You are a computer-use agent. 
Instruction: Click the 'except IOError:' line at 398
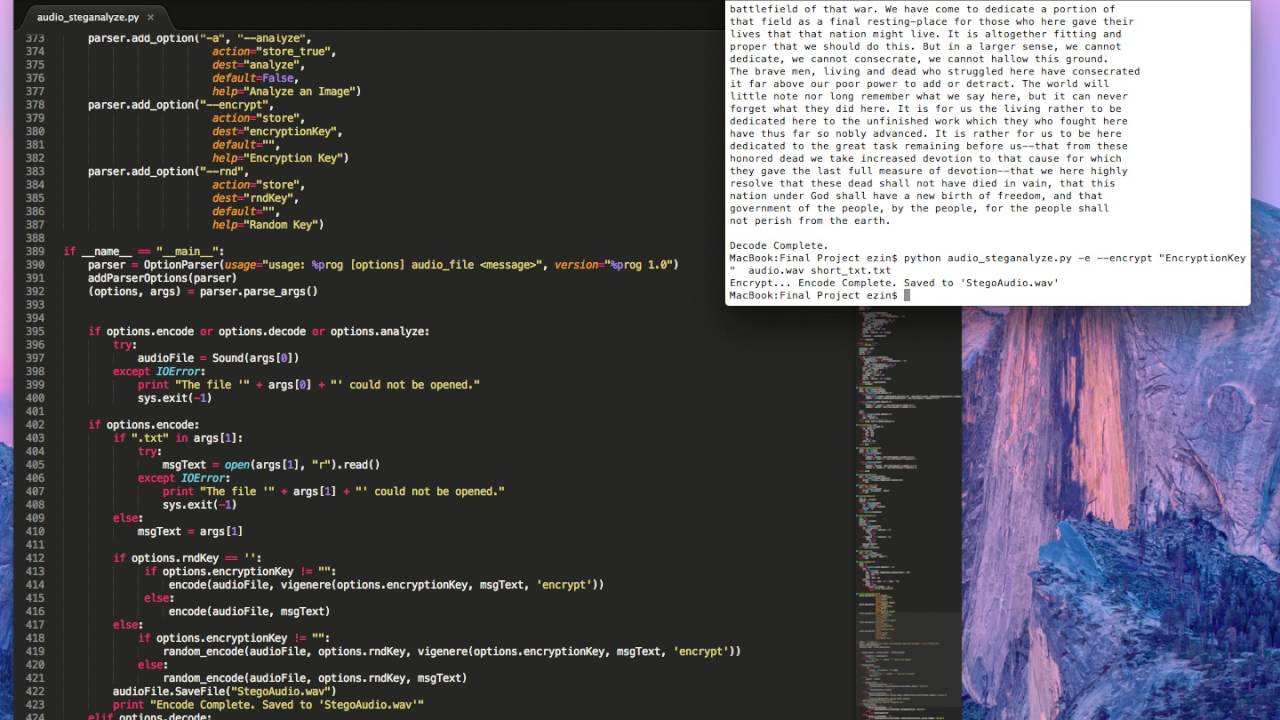pyautogui.click(x=159, y=371)
